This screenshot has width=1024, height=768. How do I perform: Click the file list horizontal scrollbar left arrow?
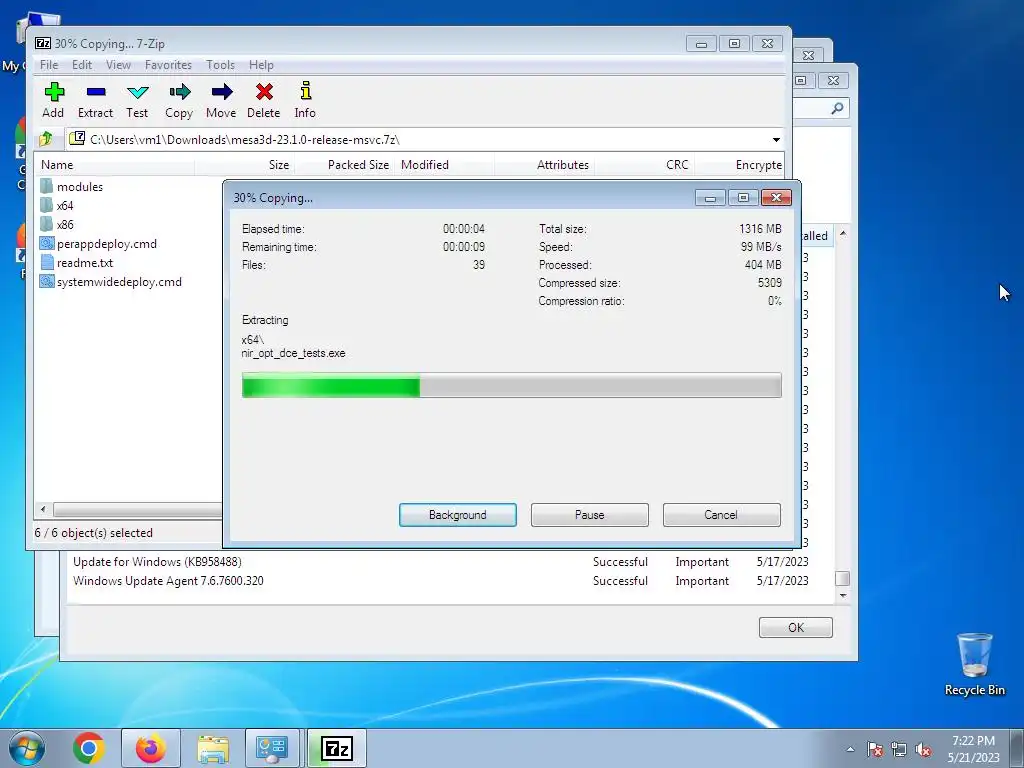pos(43,509)
